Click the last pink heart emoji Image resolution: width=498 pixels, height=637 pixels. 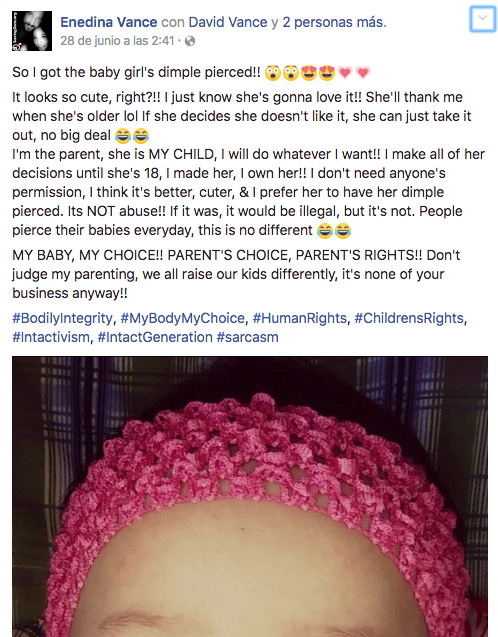[x=363, y=73]
